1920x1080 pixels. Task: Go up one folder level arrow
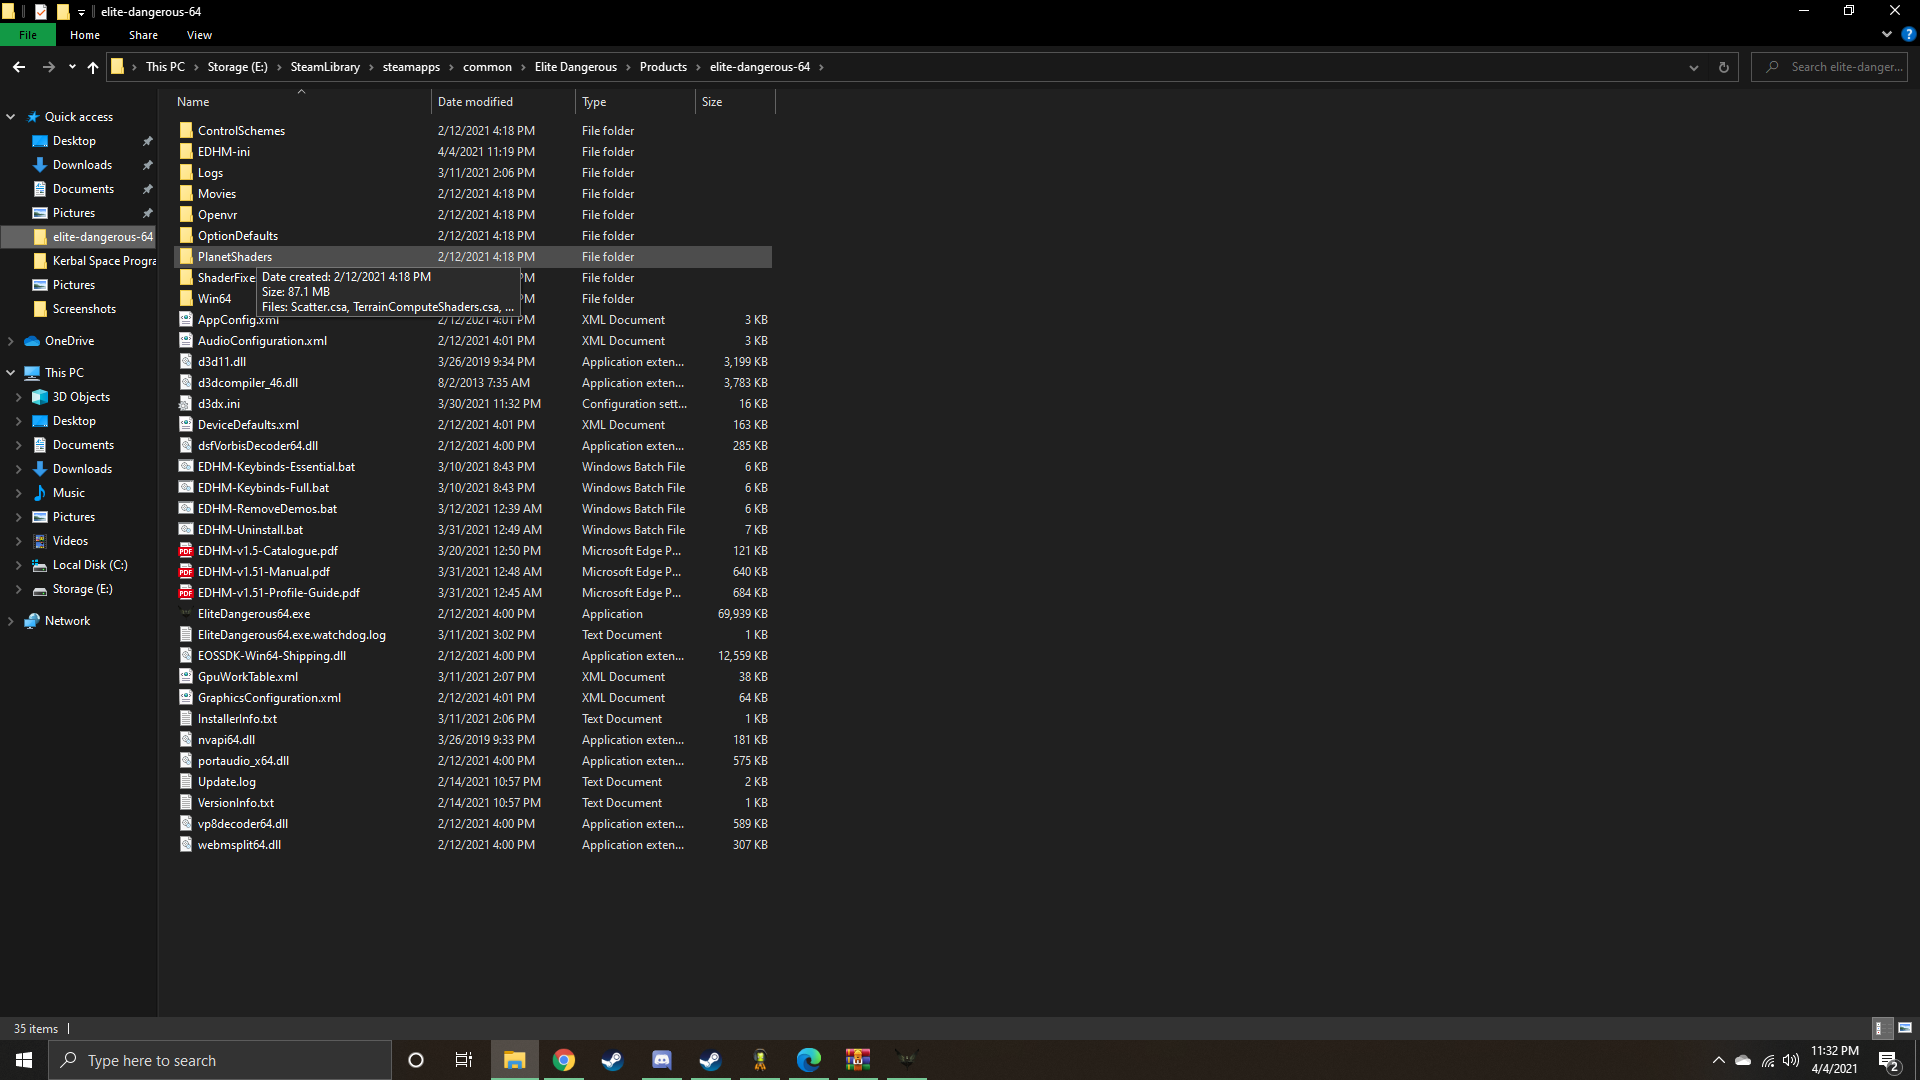click(93, 67)
